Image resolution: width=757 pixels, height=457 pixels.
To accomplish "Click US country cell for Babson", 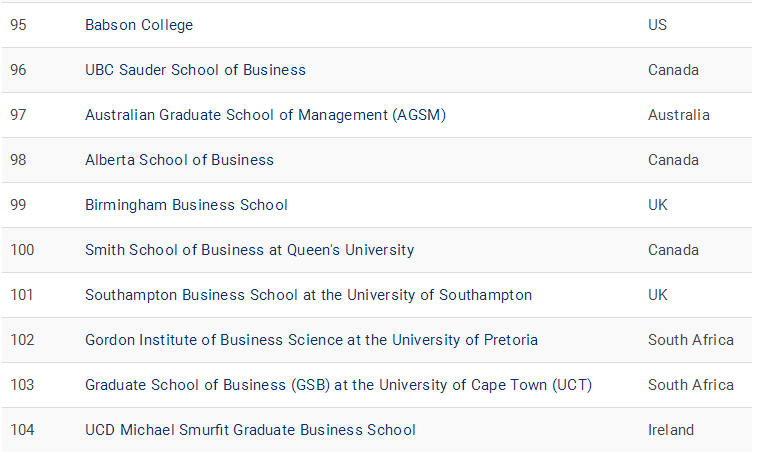I will (x=657, y=25).
